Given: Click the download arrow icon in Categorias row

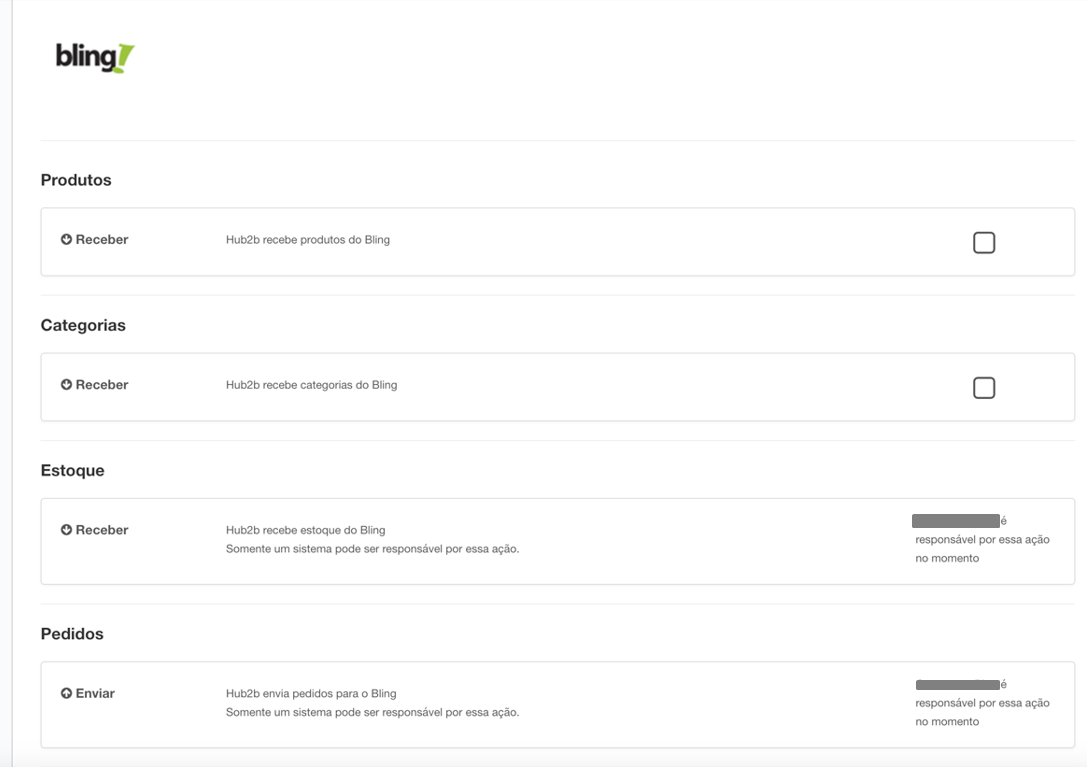Looking at the screenshot, I should point(67,384).
